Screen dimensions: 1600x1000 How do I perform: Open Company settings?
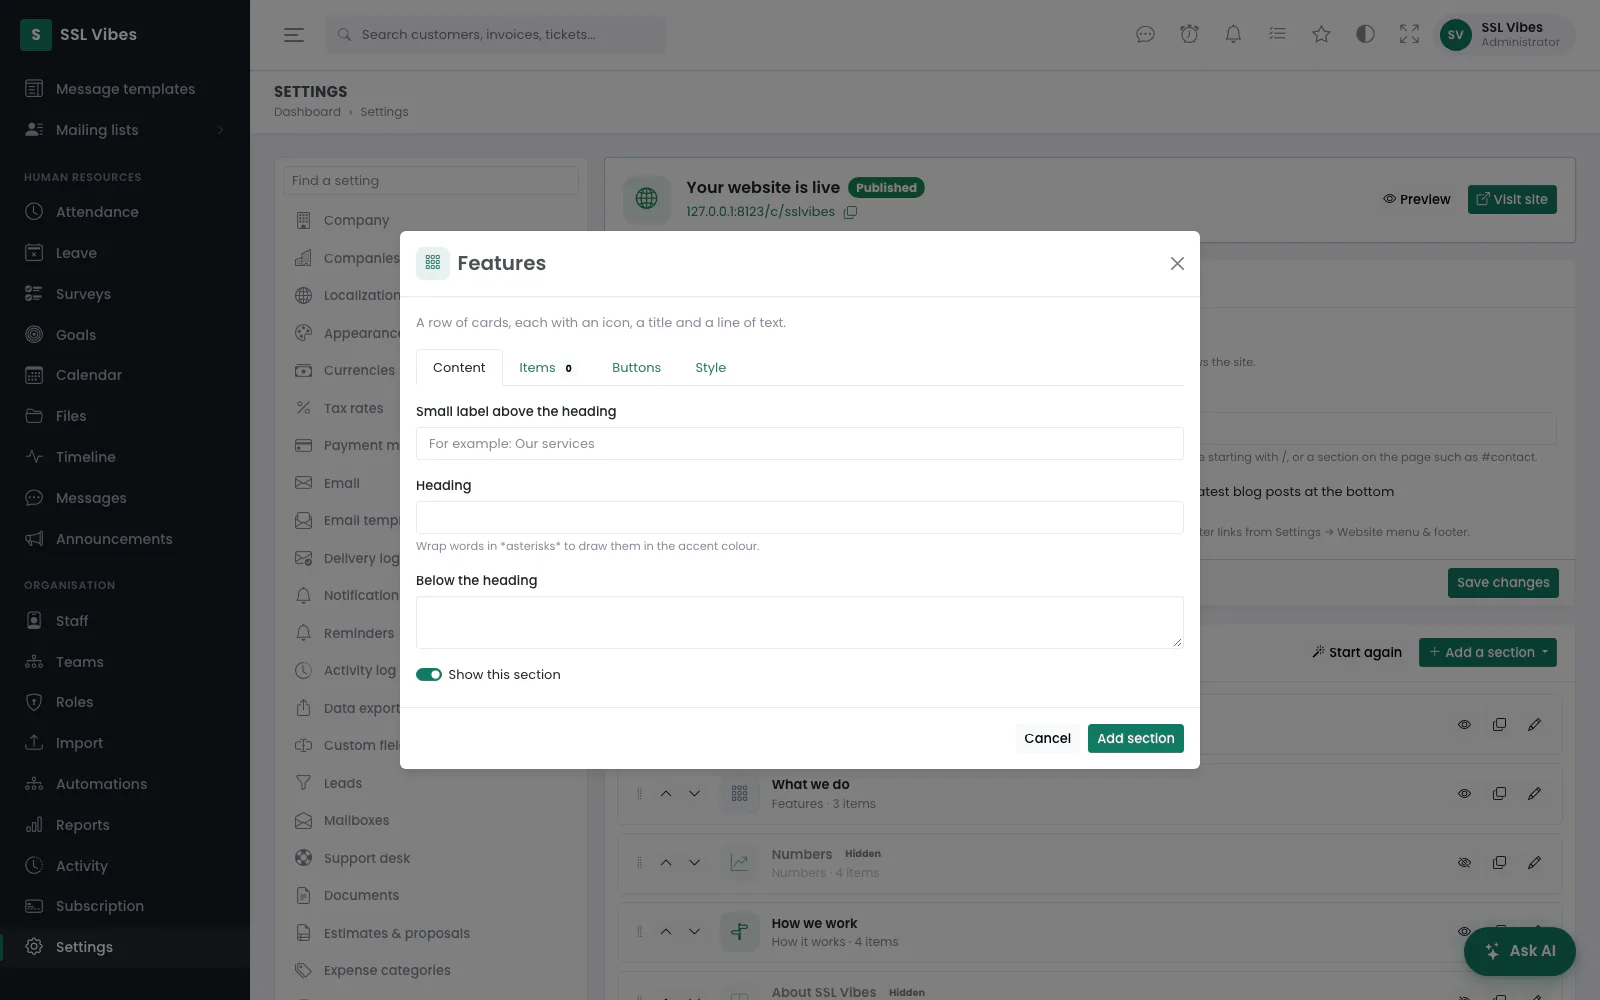[430, 220]
